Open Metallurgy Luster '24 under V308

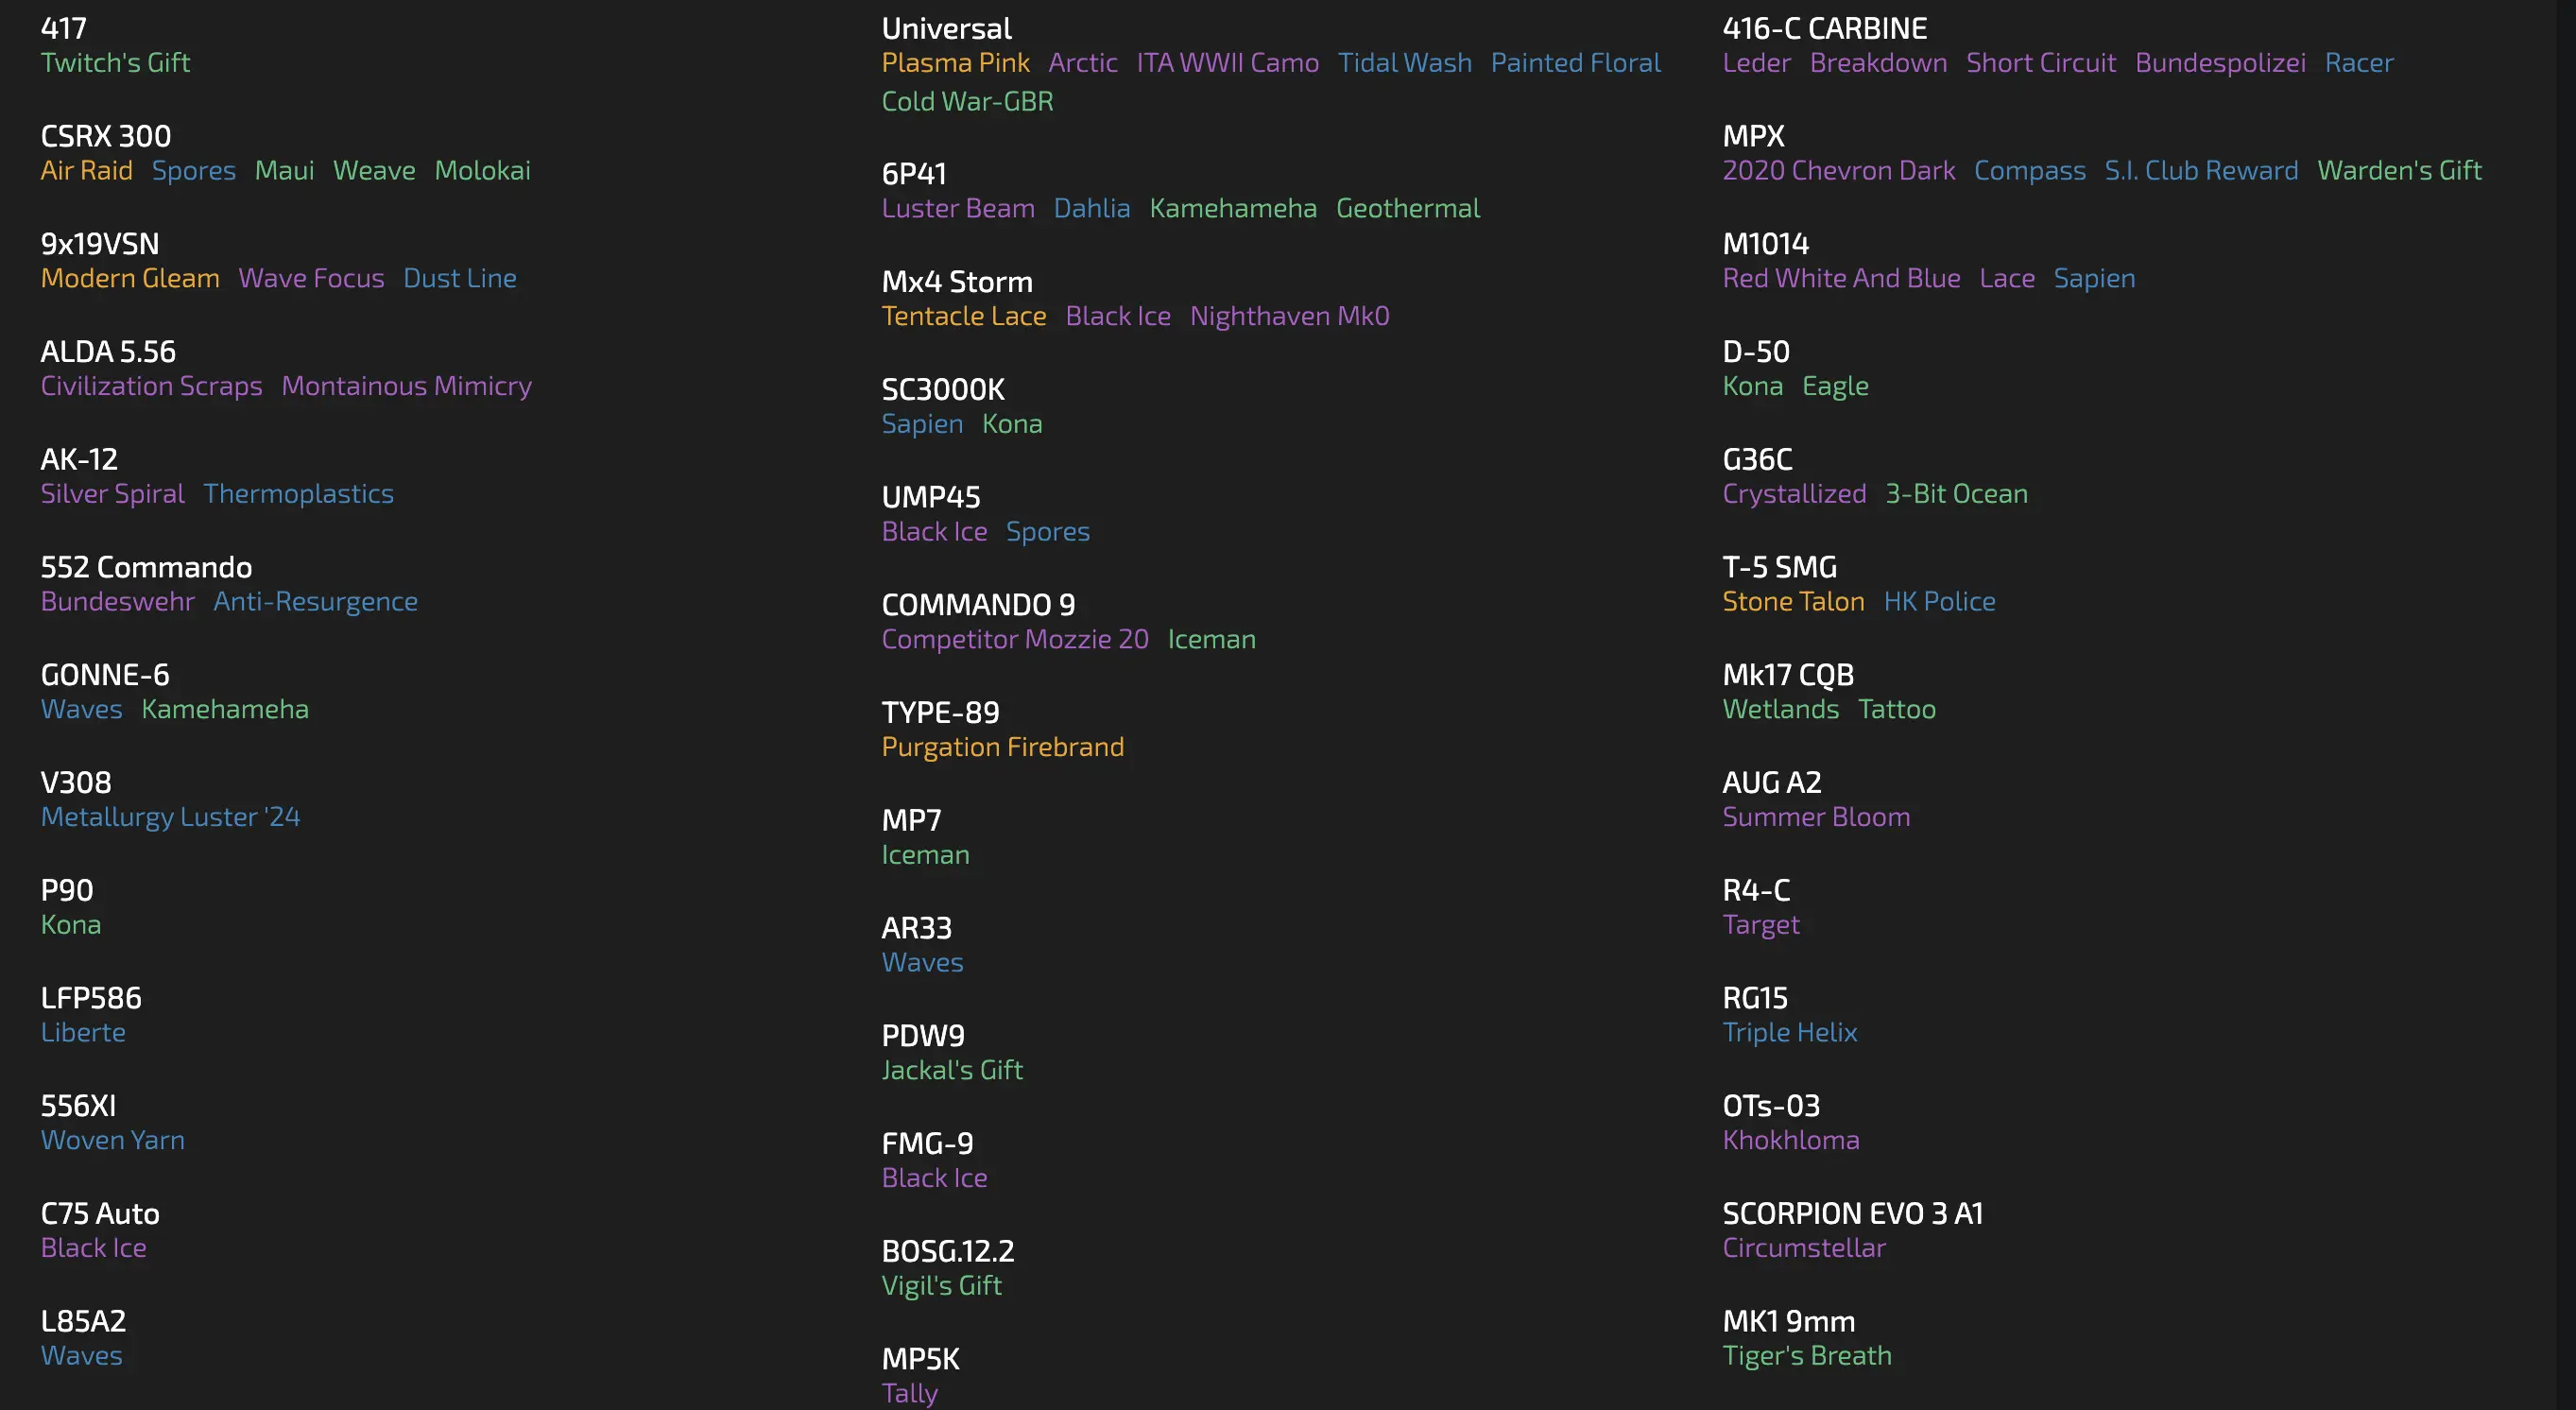point(170,818)
